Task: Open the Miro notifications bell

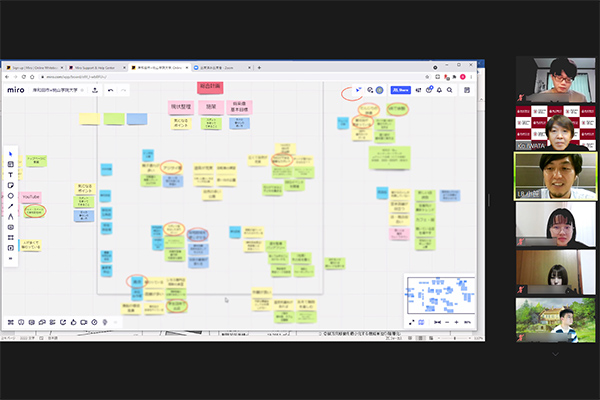Action: pyautogui.click(x=439, y=90)
